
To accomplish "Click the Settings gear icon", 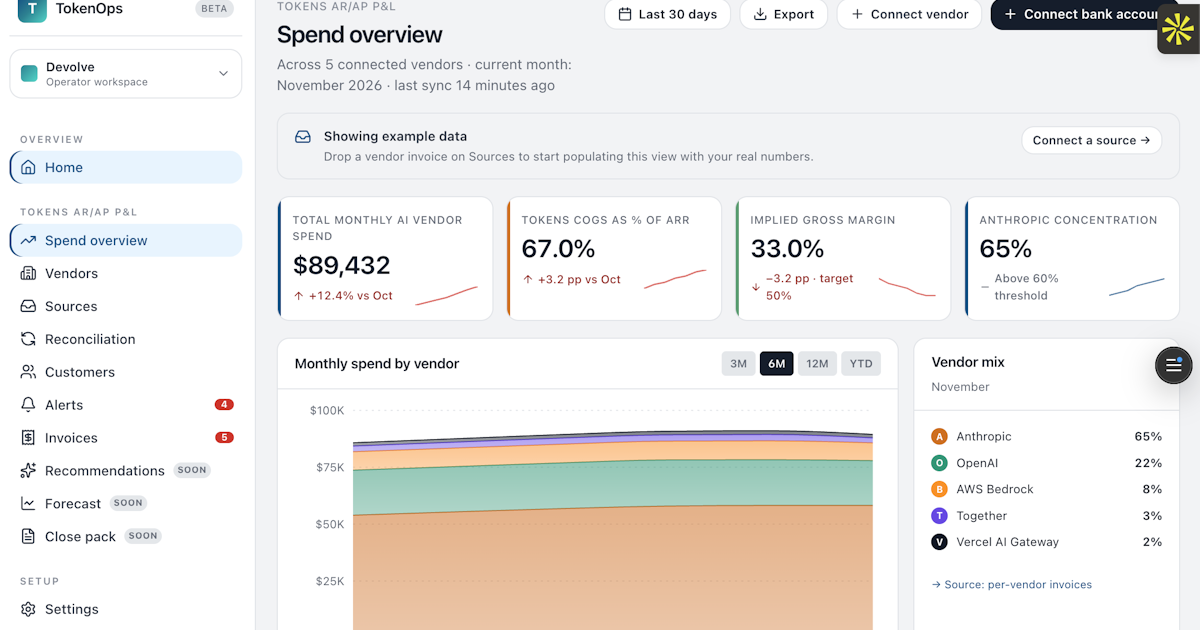I will pyautogui.click(x=28, y=609).
